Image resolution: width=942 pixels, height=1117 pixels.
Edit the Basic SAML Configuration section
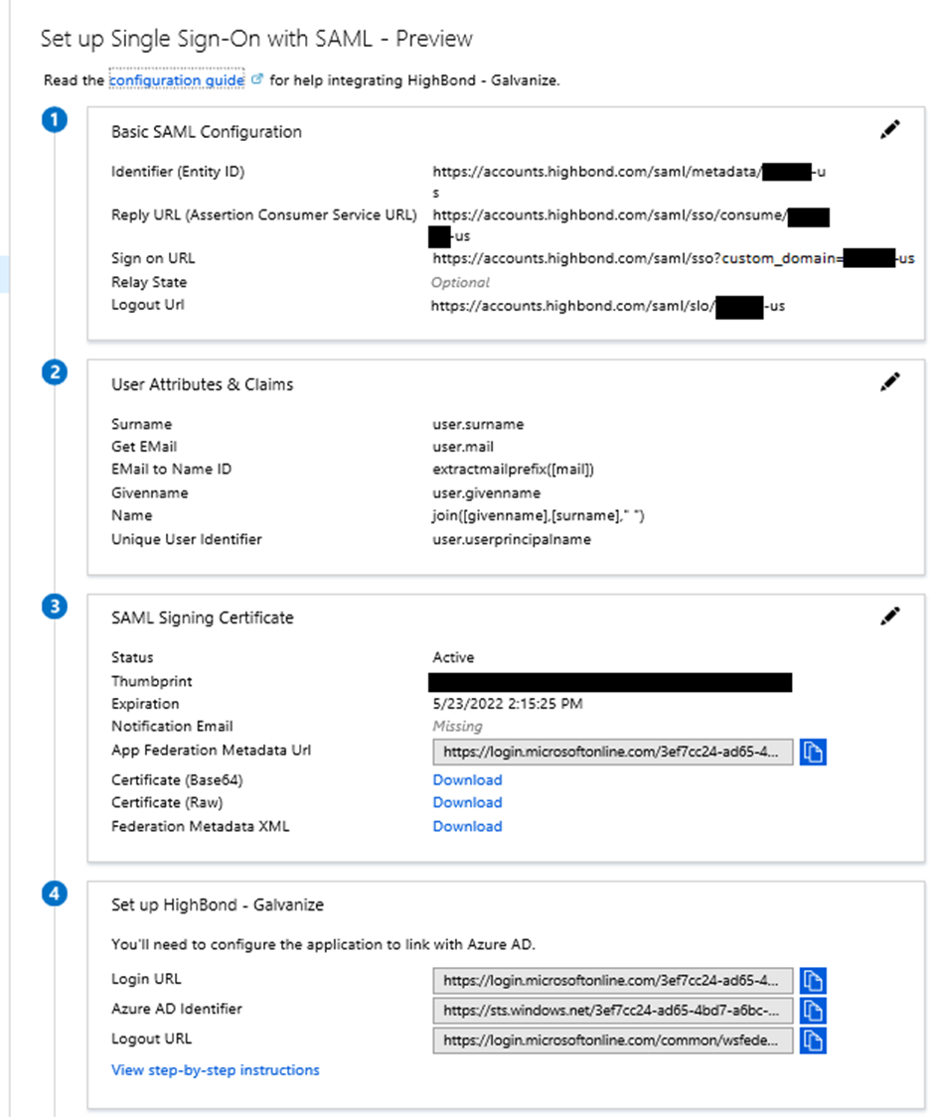coord(890,129)
